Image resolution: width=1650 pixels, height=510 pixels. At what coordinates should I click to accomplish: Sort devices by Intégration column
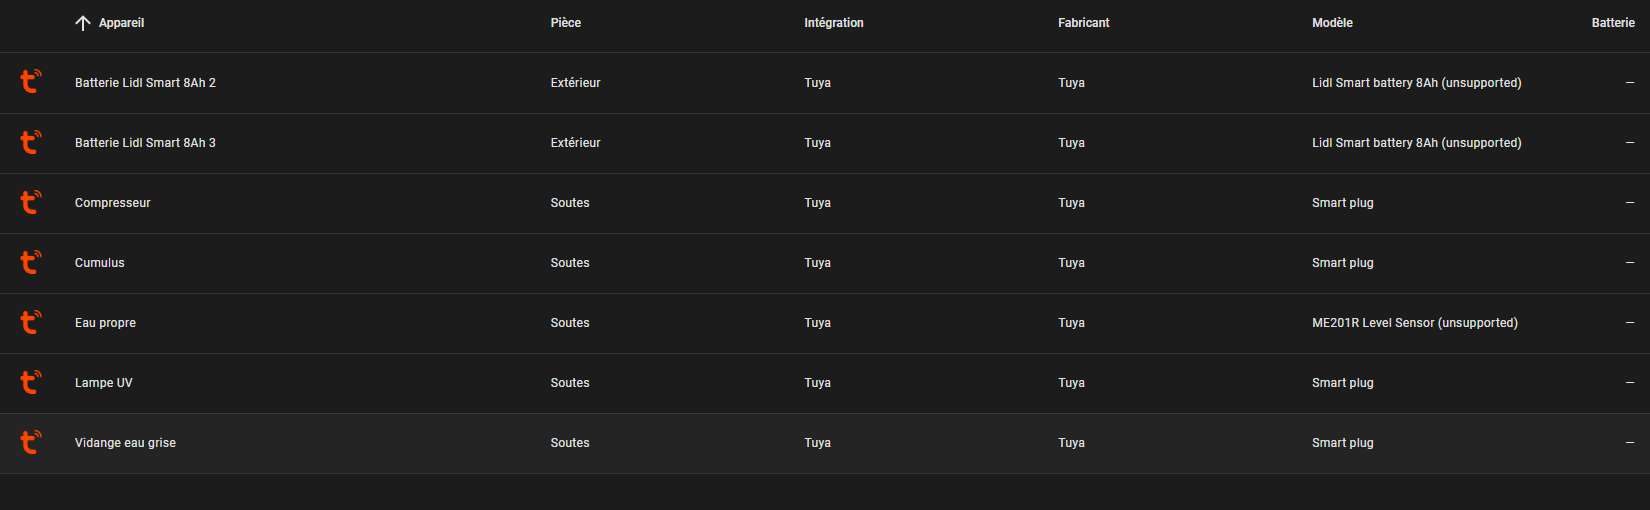[x=833, y=23]
